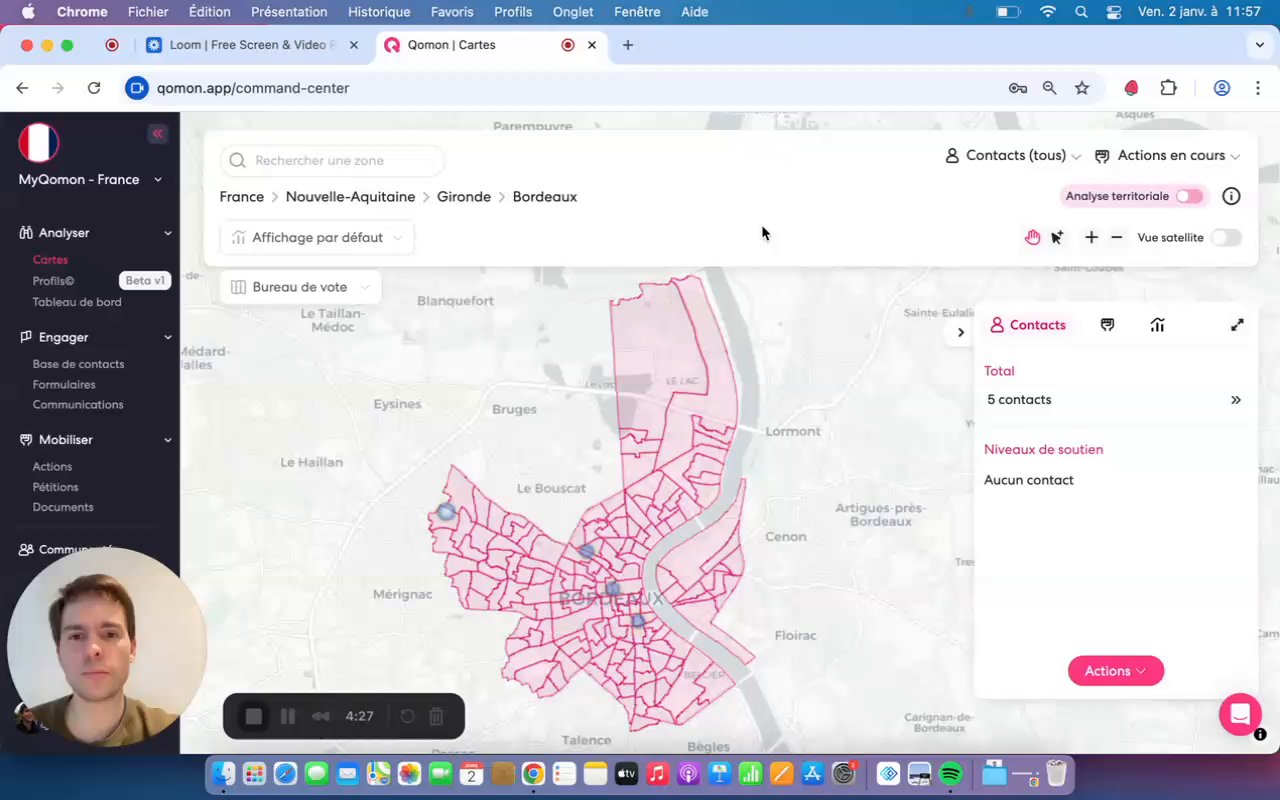Open the Historique menu in menu bar
Image resolution: width=1280 pixels, height=800 pixels.
point(379,12)
